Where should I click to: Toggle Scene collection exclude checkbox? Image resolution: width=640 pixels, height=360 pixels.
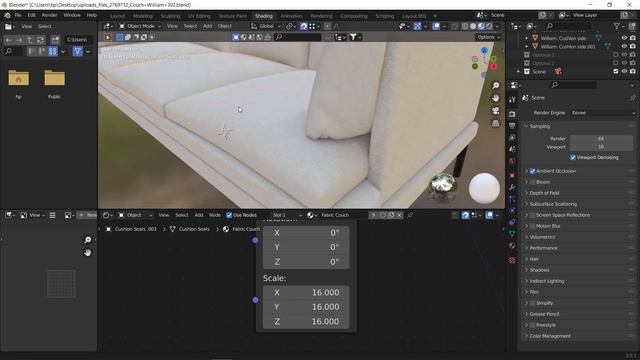(616, 71)
